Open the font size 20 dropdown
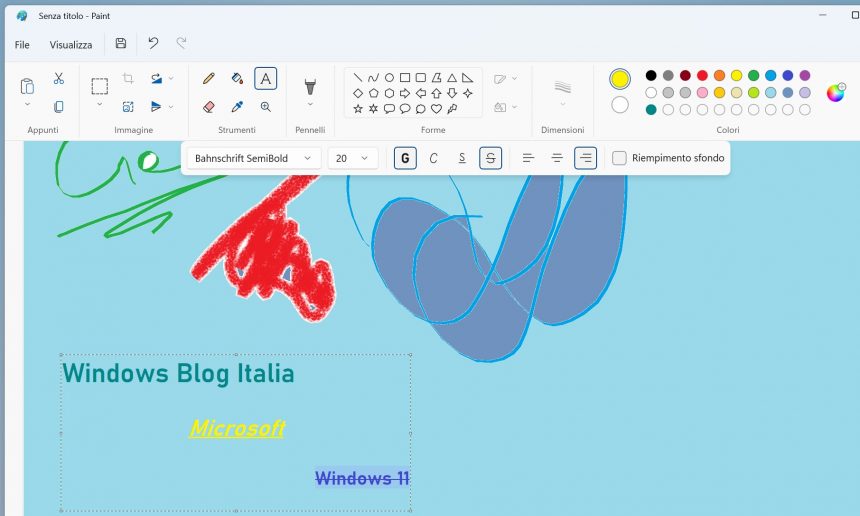This screenshot has width=860, height=516. click(x=353, y=158)
